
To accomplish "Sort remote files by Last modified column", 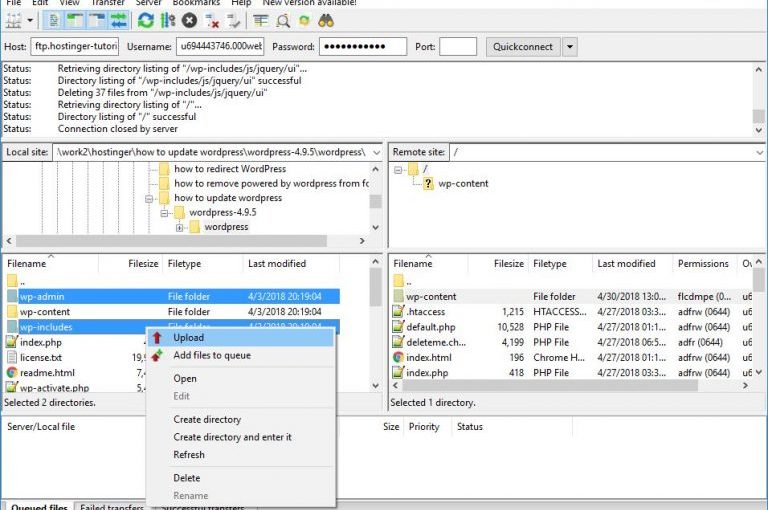I will [627, 264].
